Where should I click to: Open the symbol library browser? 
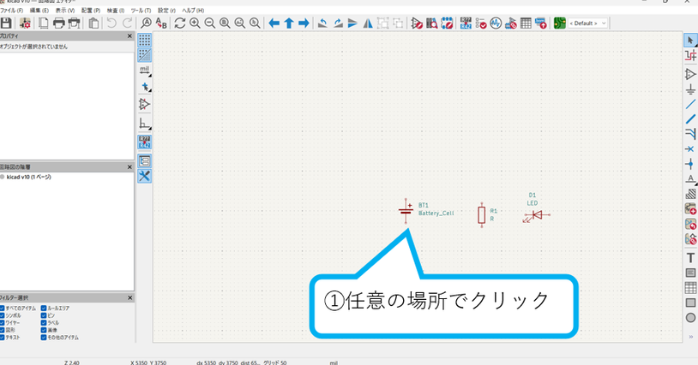pyautogui.click(x=431, y=23)
